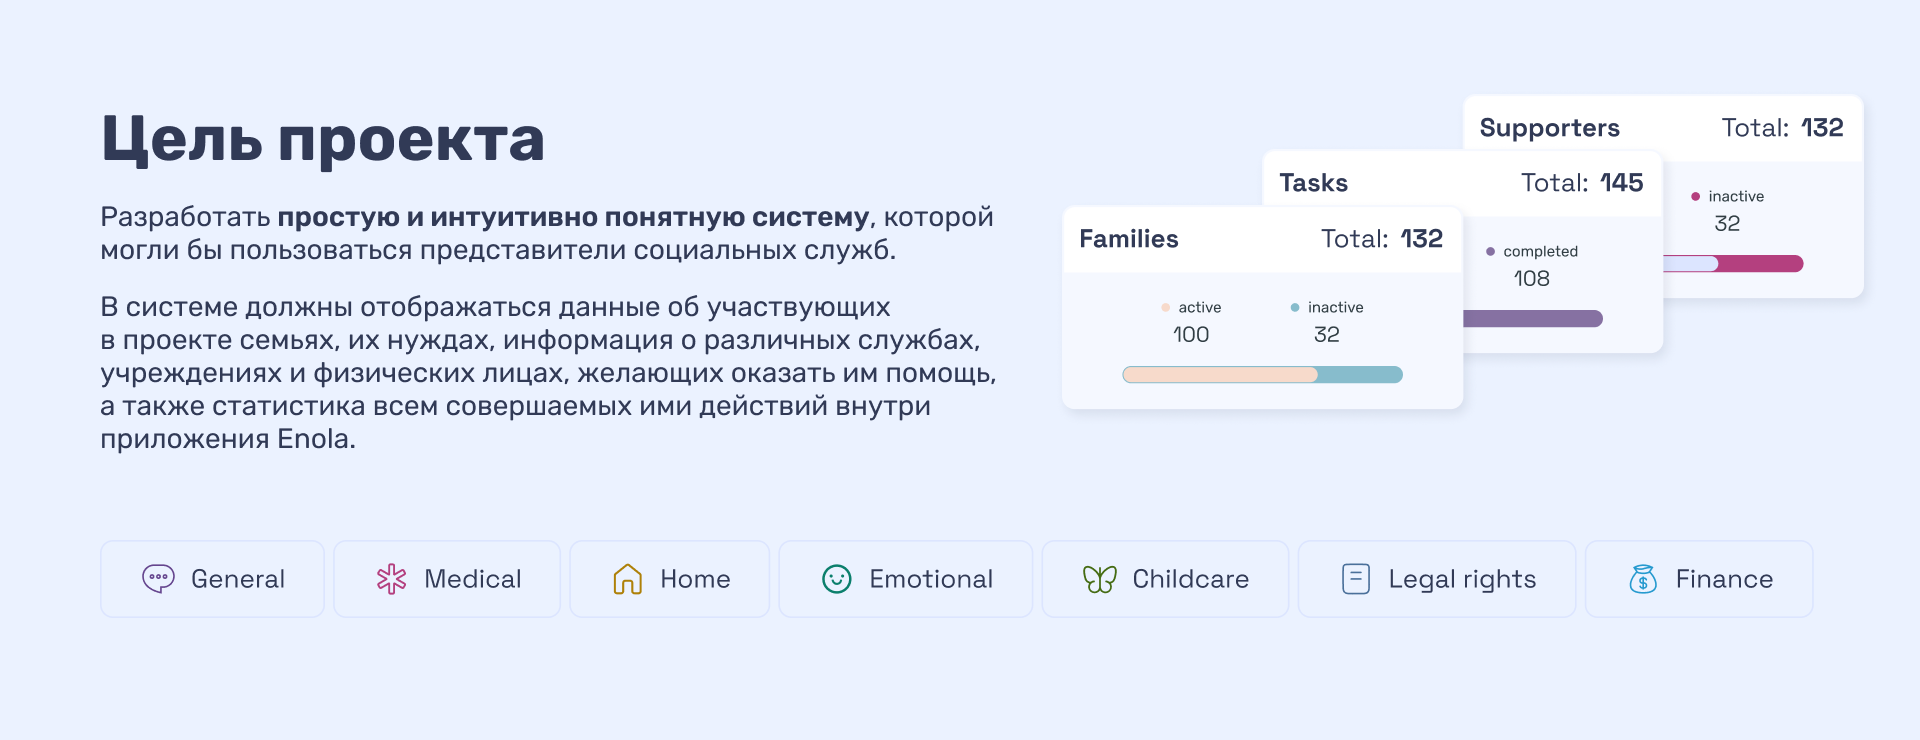Click the Tasks purple progress bar
The image size is (1920, 740).
point(1532,319)
